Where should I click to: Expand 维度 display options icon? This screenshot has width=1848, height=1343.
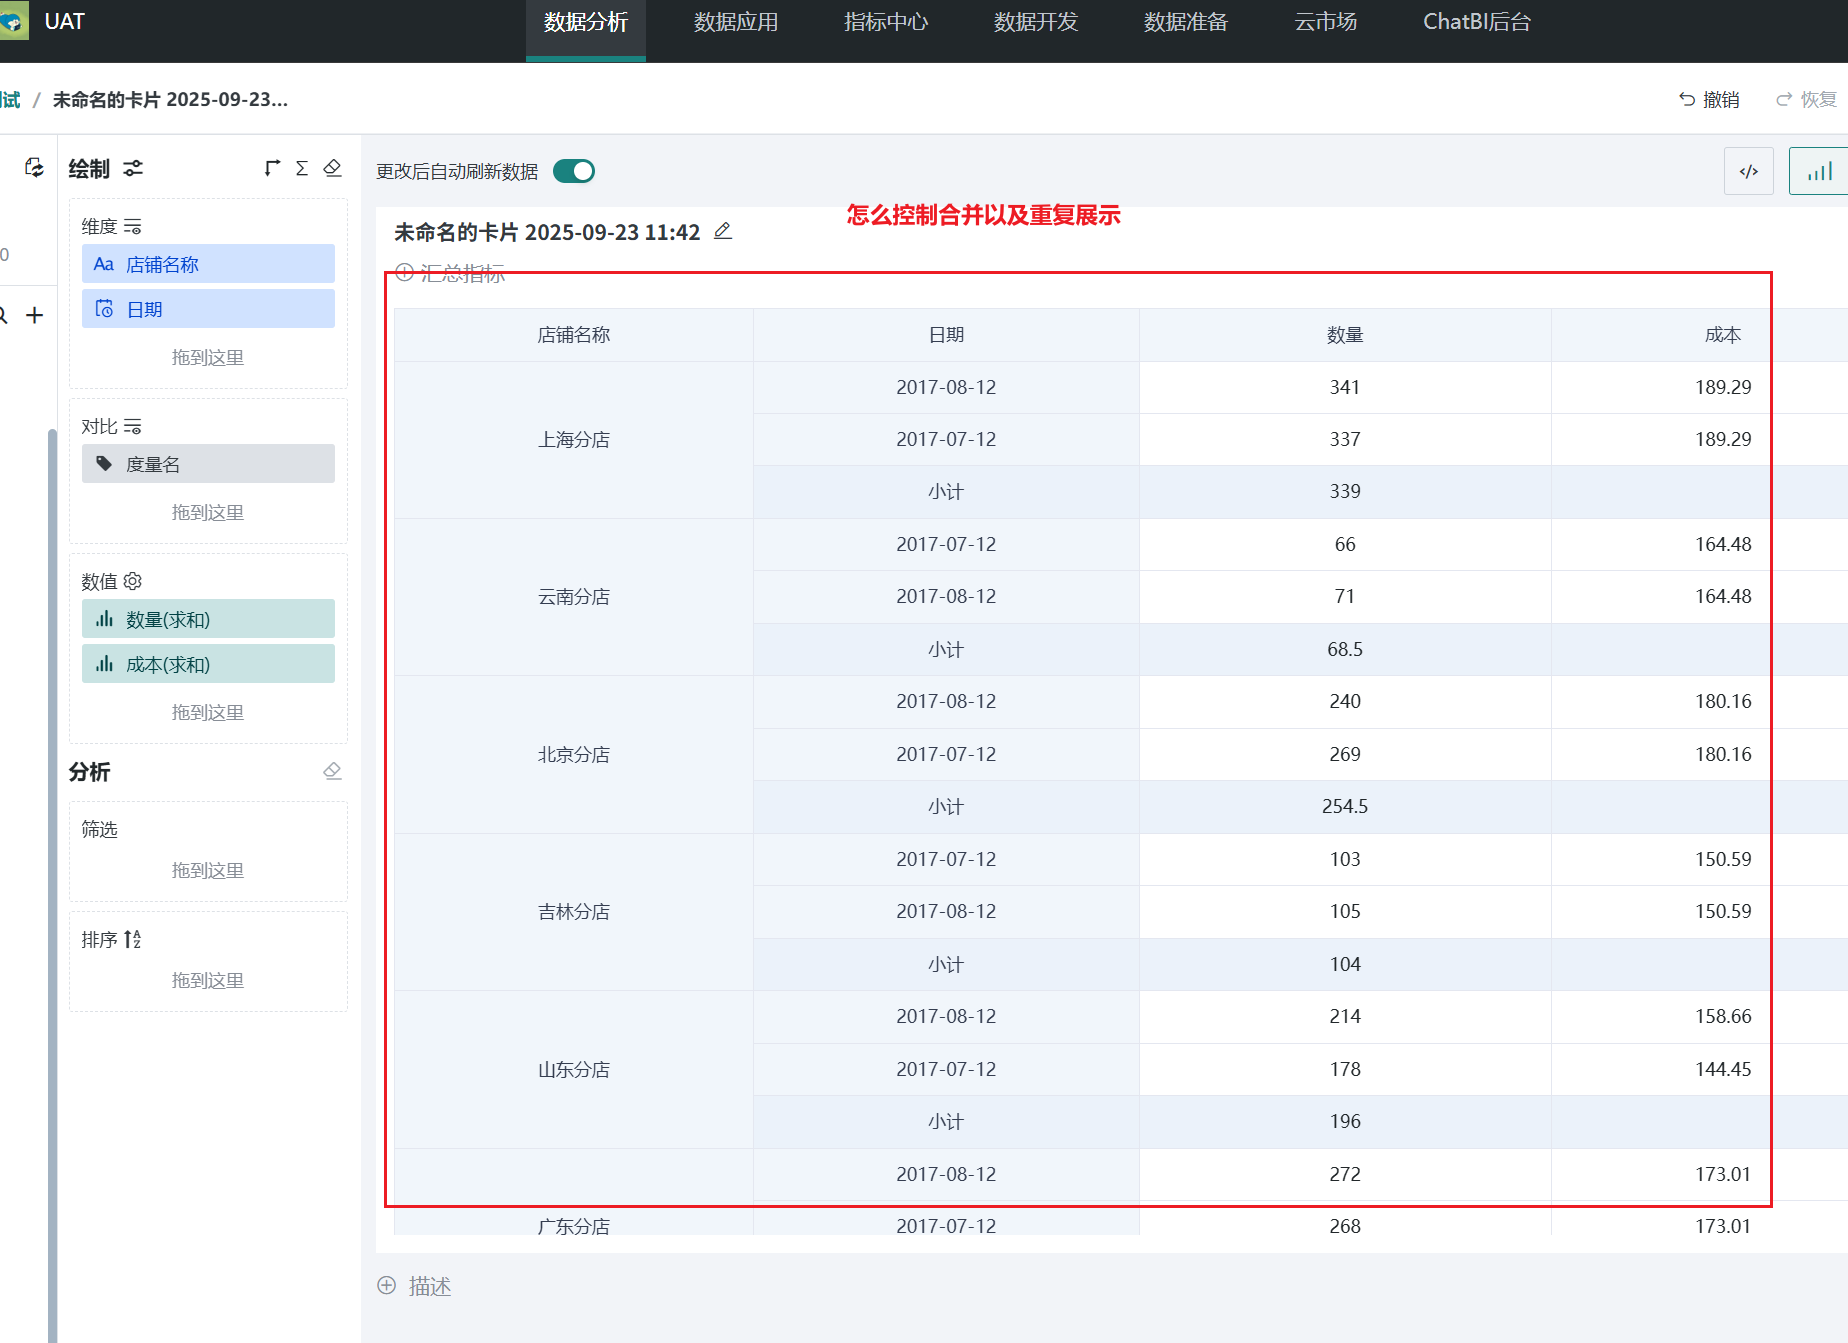pyautogui.click(x=133, y=227)
